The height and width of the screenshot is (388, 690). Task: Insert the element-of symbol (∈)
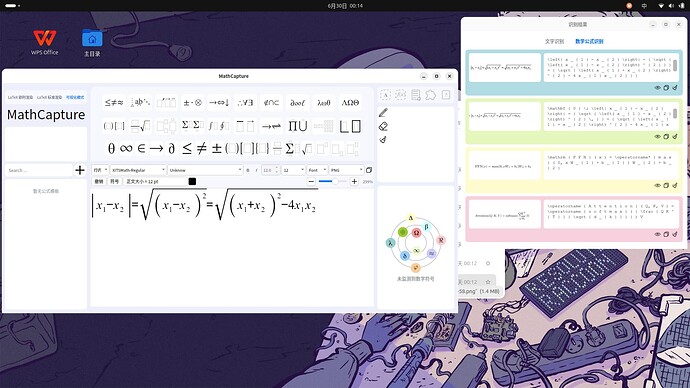click(141, 149)
